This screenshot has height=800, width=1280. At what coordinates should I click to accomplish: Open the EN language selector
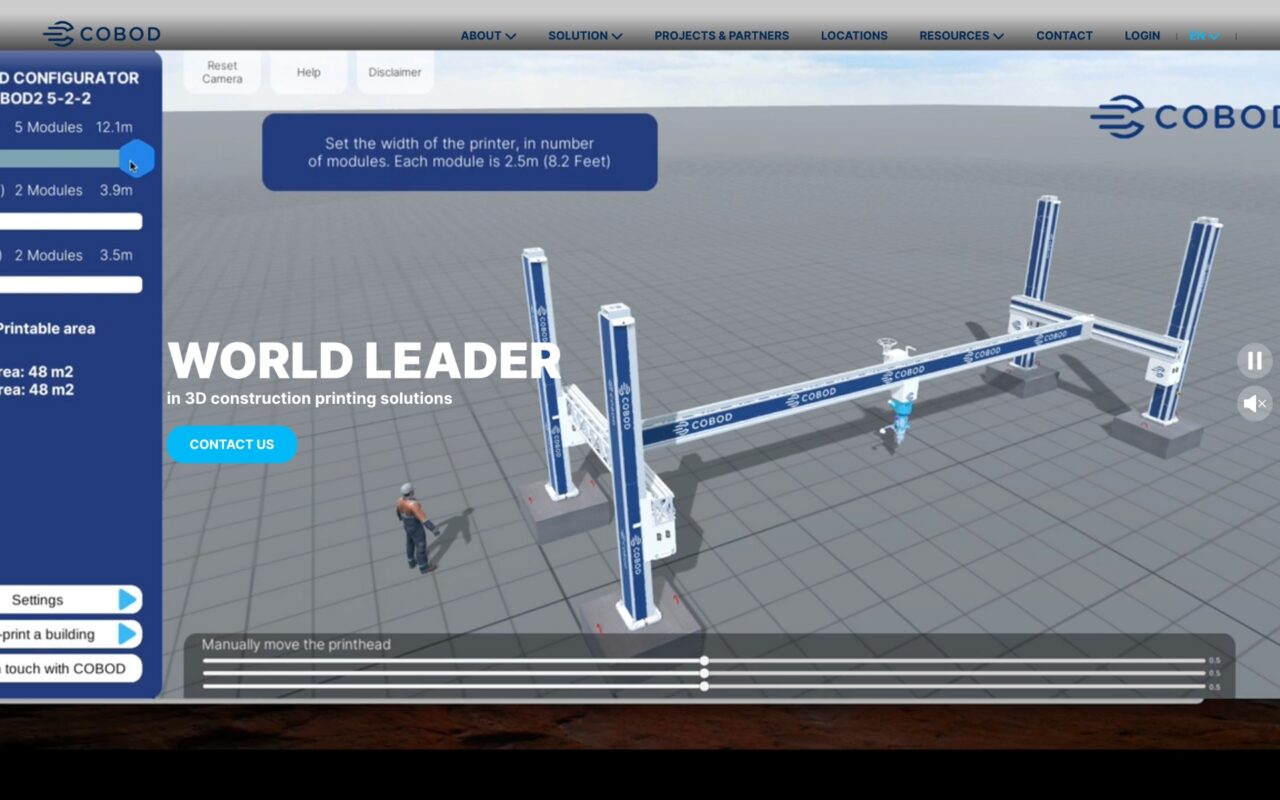[1204, 35]
